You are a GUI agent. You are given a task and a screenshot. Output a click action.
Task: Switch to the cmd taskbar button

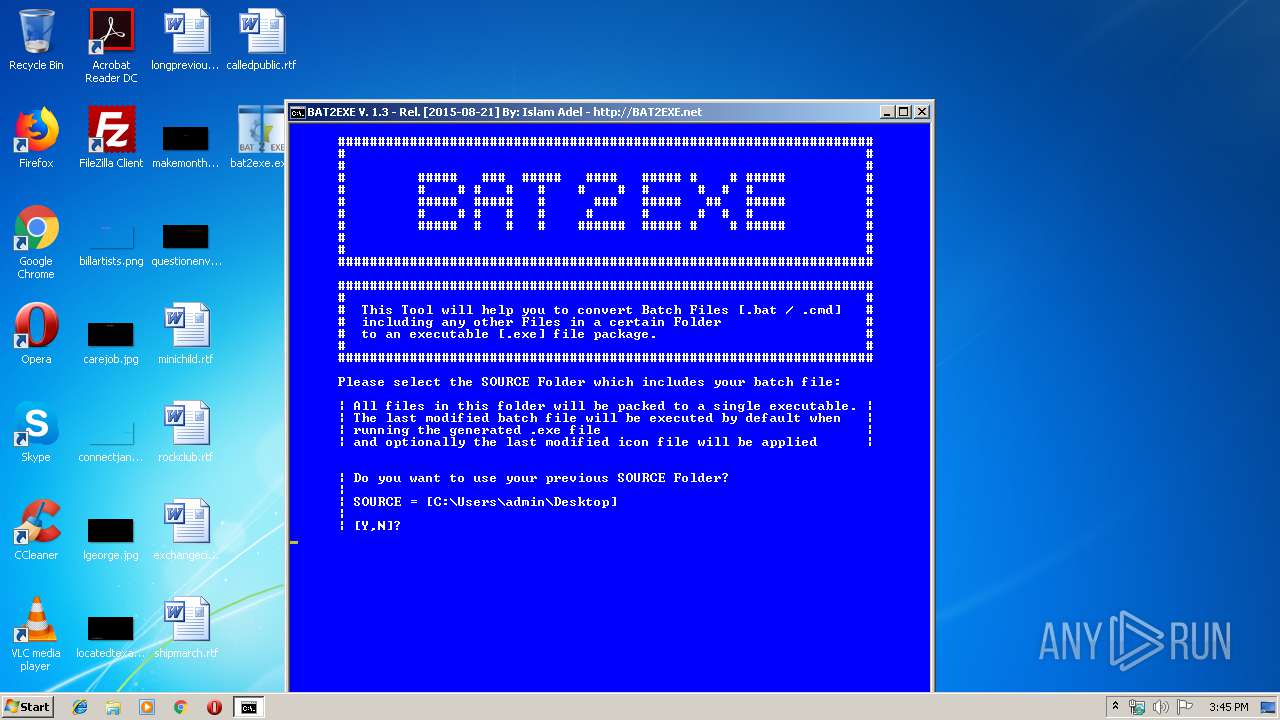click(248, 707)
